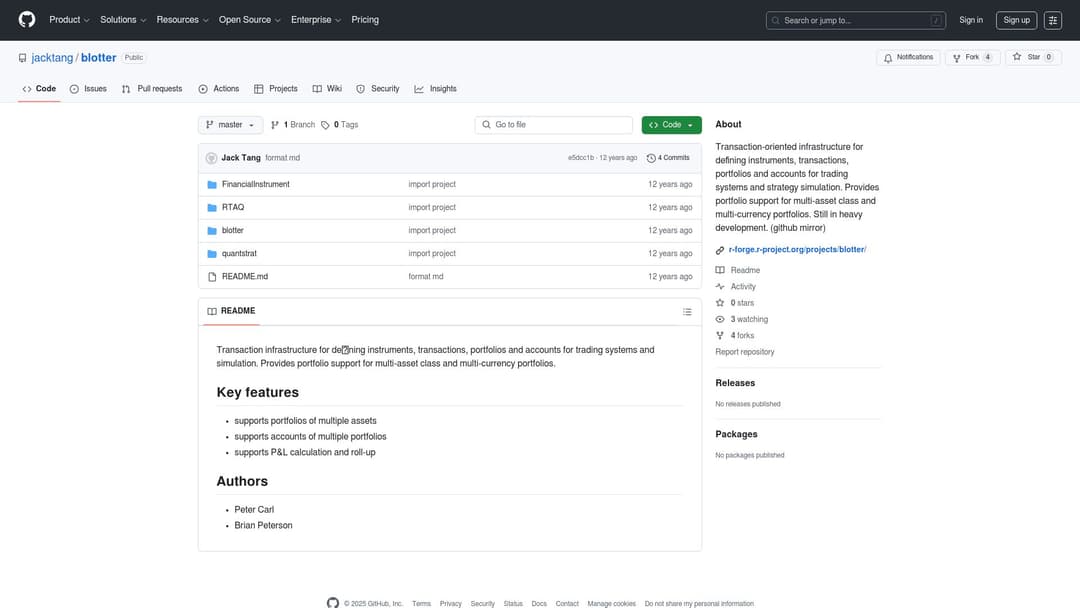Screen dimensions: 1080x608
Task: Open the Pull requests tab
Action: click(x=152, y=89)
